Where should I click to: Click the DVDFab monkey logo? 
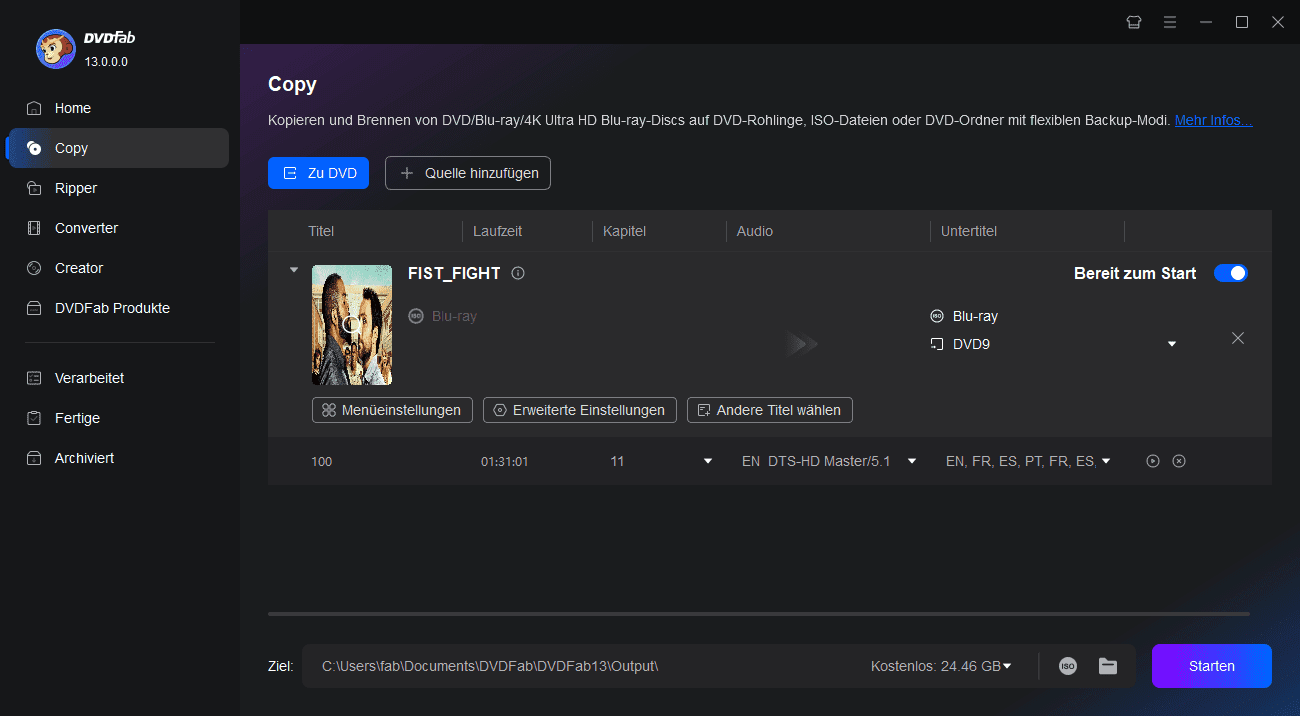point(56,48)
